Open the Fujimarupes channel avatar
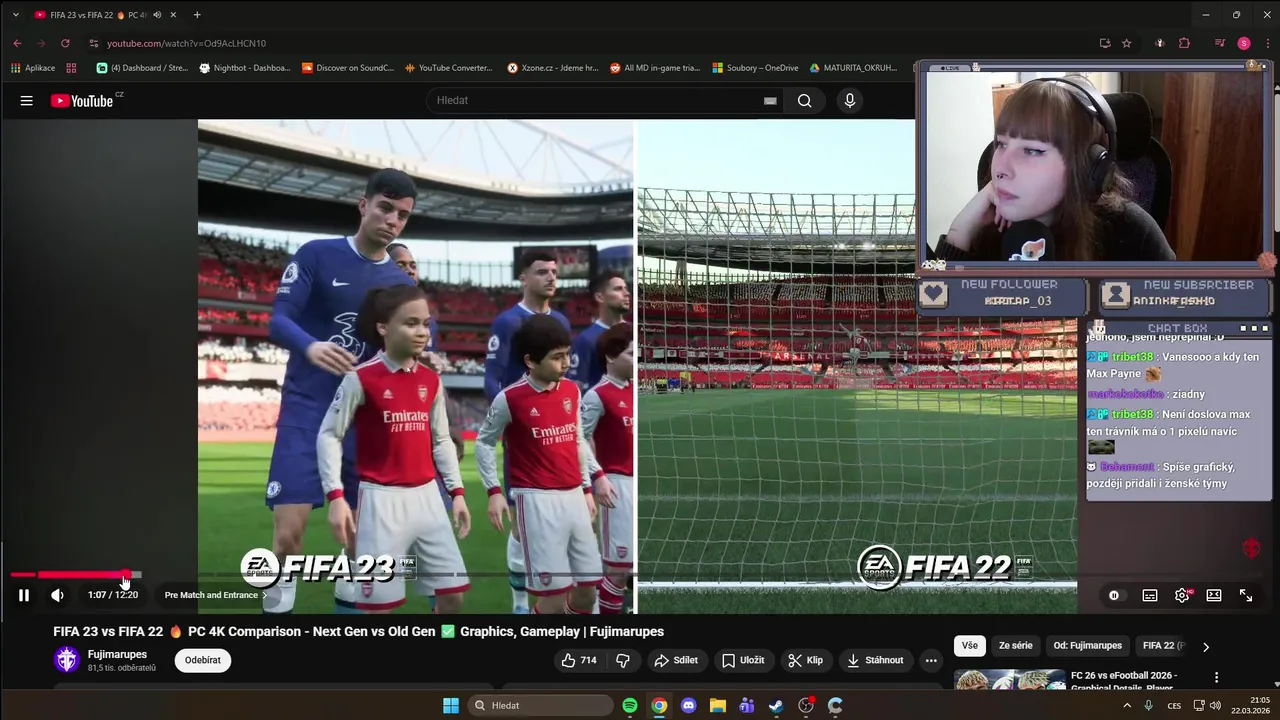Viewport: 1280px width, 720px height. coord(67,660)
